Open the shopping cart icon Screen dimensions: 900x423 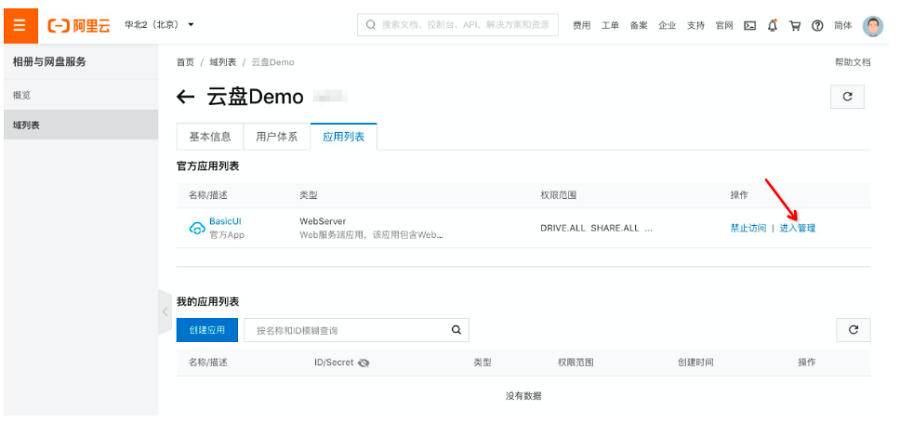click(795, 25)
